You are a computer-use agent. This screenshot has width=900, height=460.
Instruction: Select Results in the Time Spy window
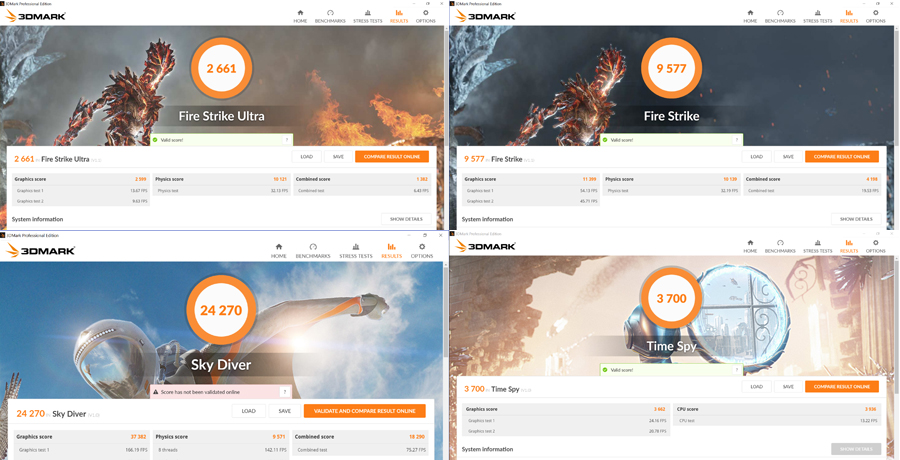coord(849,246)
